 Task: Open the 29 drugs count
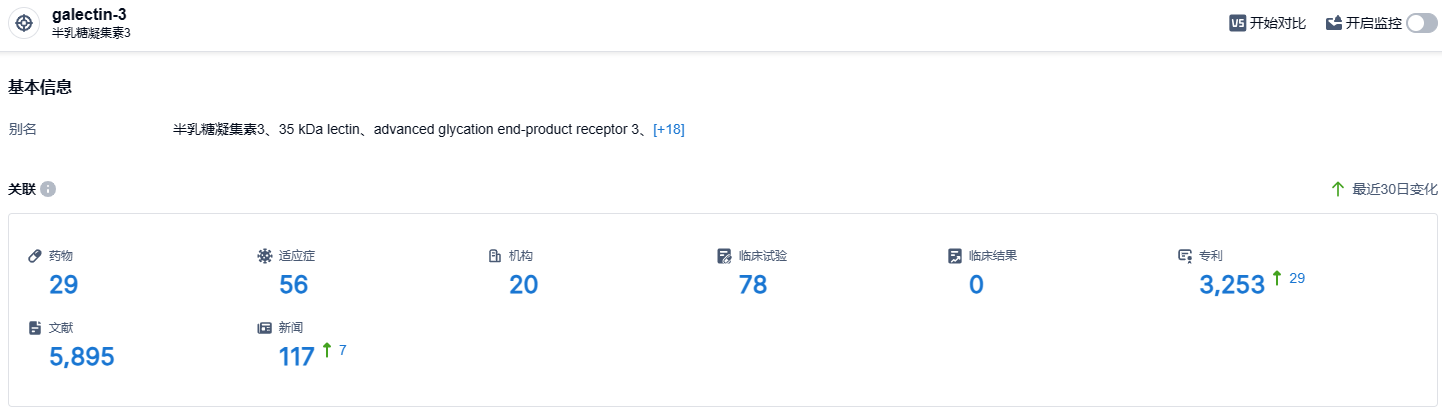tap(64, 285)
